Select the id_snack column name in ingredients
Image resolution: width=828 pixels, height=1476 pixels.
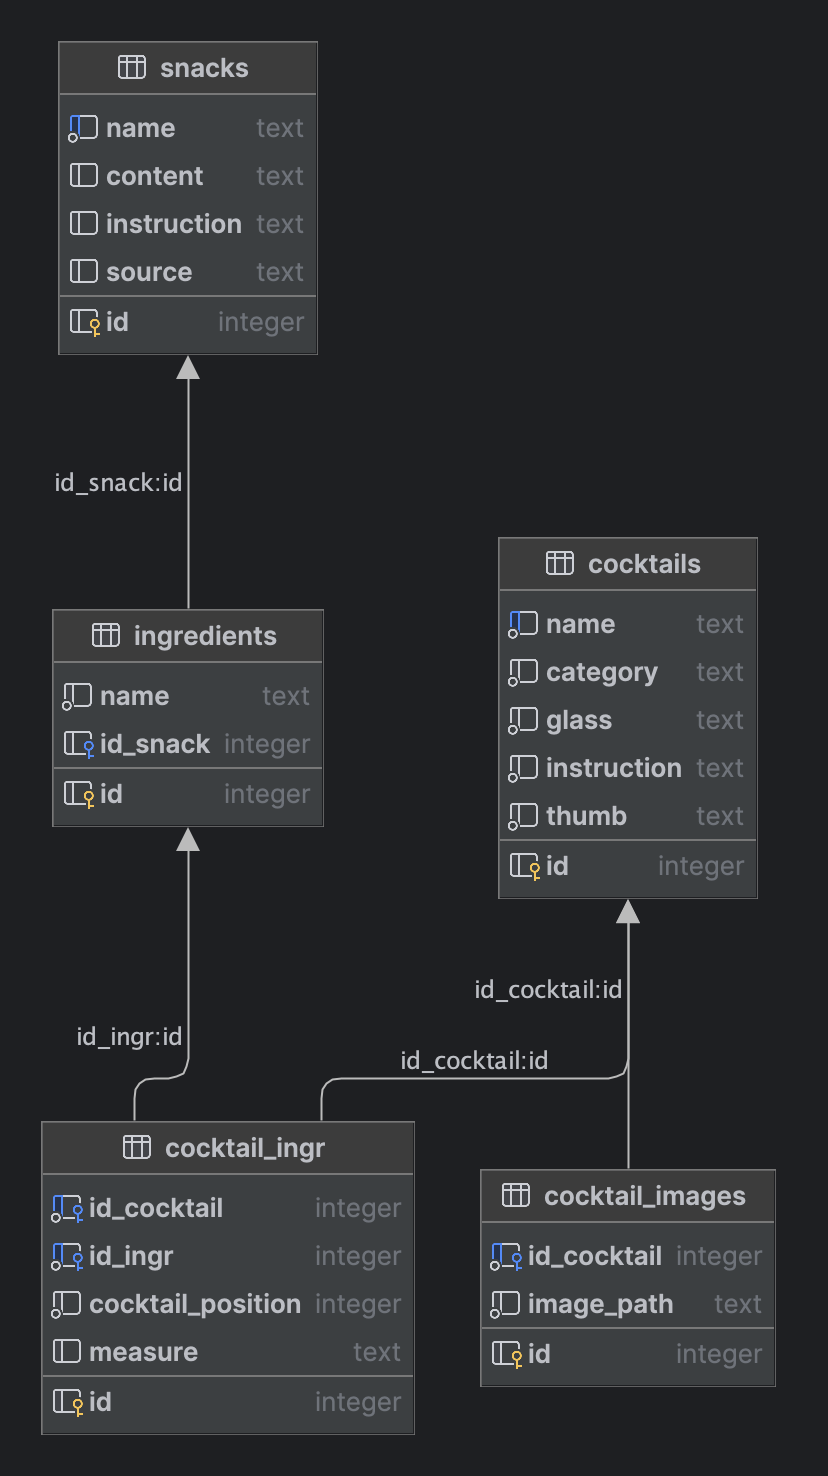click(155, 745)
